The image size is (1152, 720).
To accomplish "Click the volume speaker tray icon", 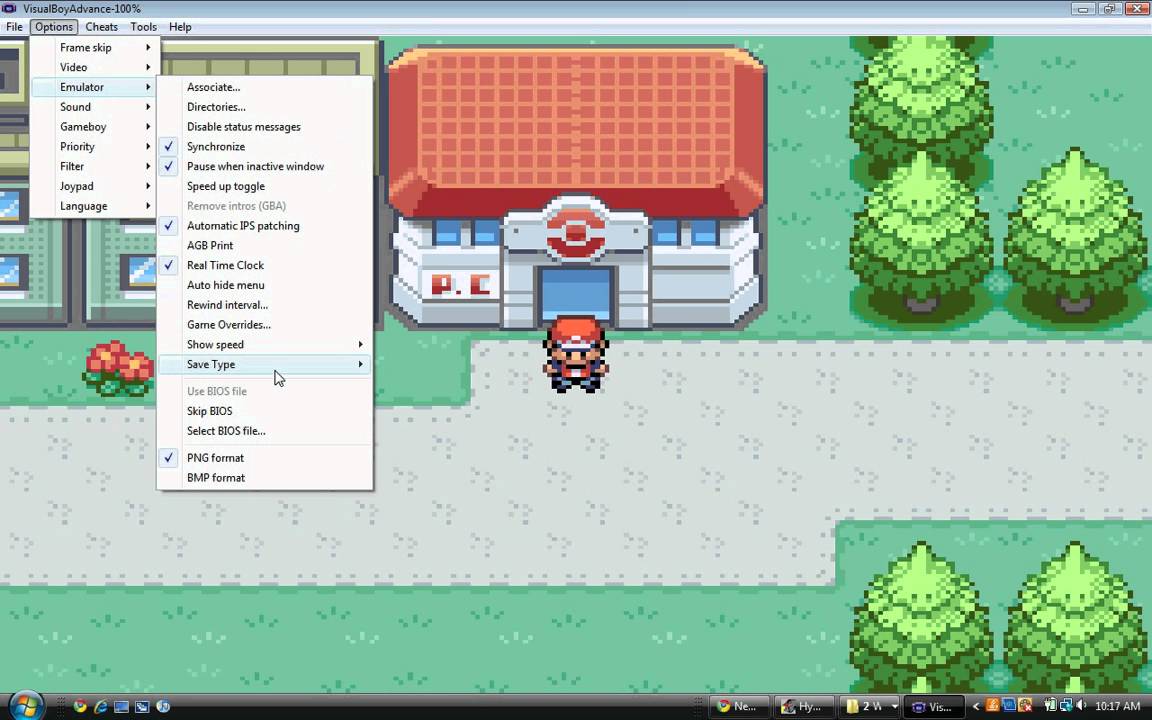I will point(1081,706).
